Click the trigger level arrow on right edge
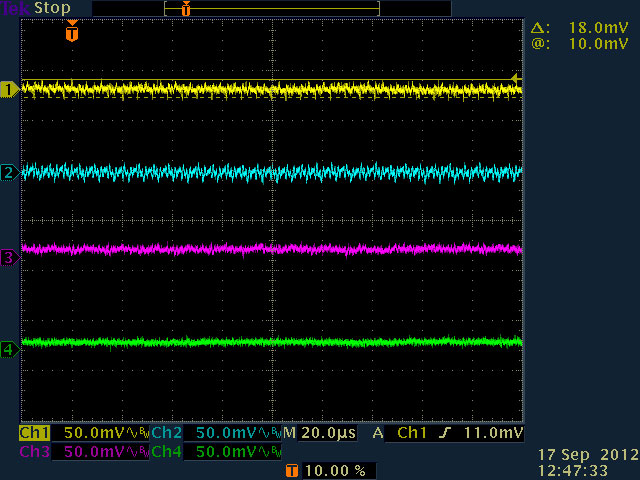The height and width of the screenshot is (480, 640). pyautogui.click(x=516, y=78)
